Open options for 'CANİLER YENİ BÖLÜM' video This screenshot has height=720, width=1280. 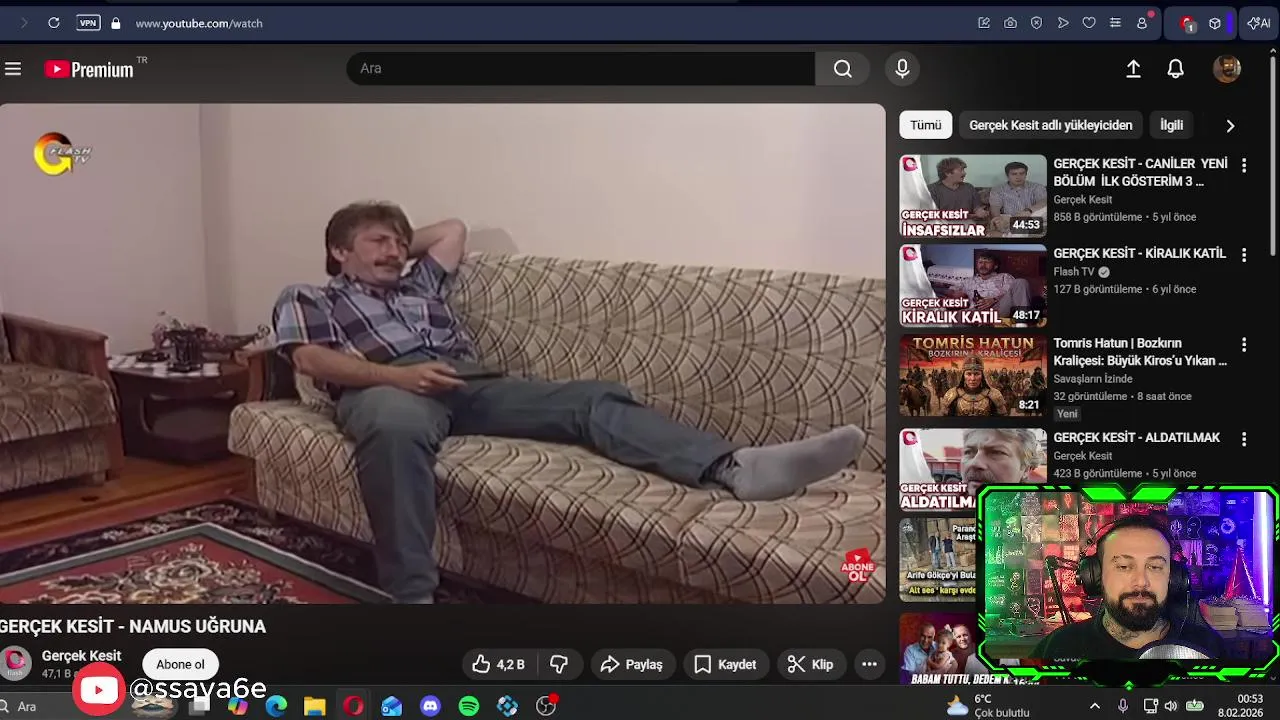(x=1244, y=165)
